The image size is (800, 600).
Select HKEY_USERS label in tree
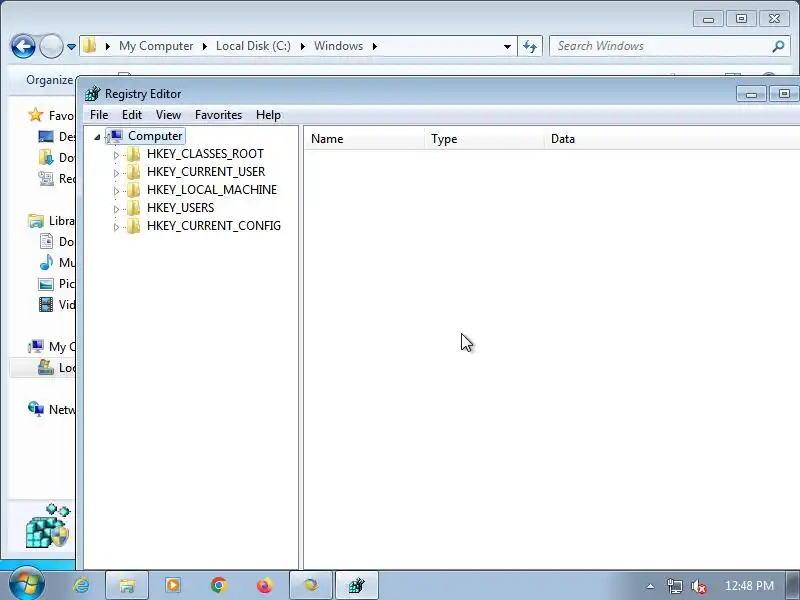tap(181, 208)
